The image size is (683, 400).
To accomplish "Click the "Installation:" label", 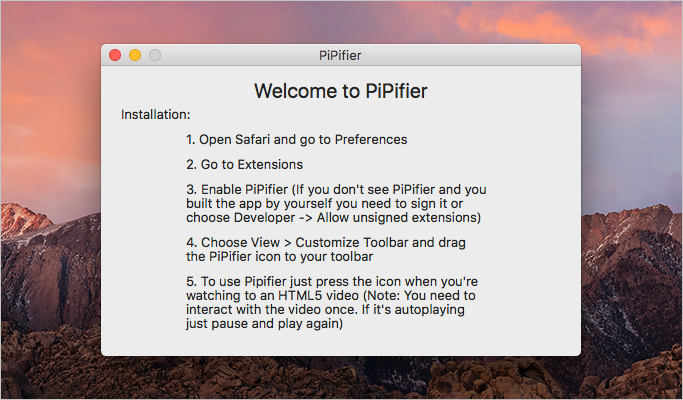I will [x=156, y=115].
